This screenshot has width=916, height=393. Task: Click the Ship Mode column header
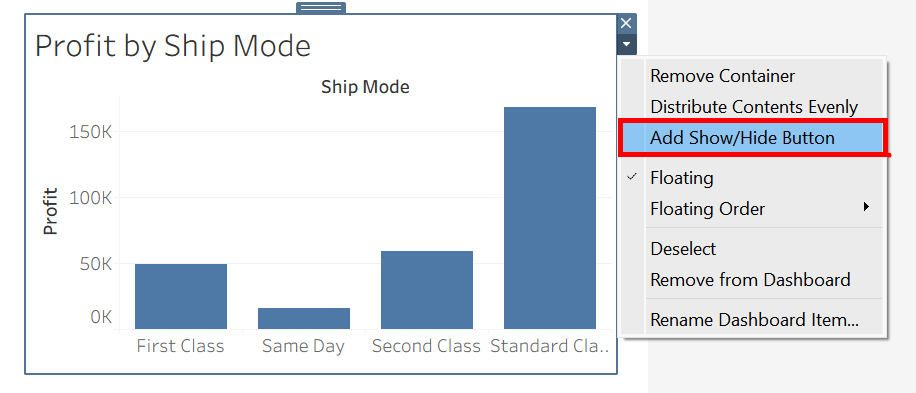point(365,88)
